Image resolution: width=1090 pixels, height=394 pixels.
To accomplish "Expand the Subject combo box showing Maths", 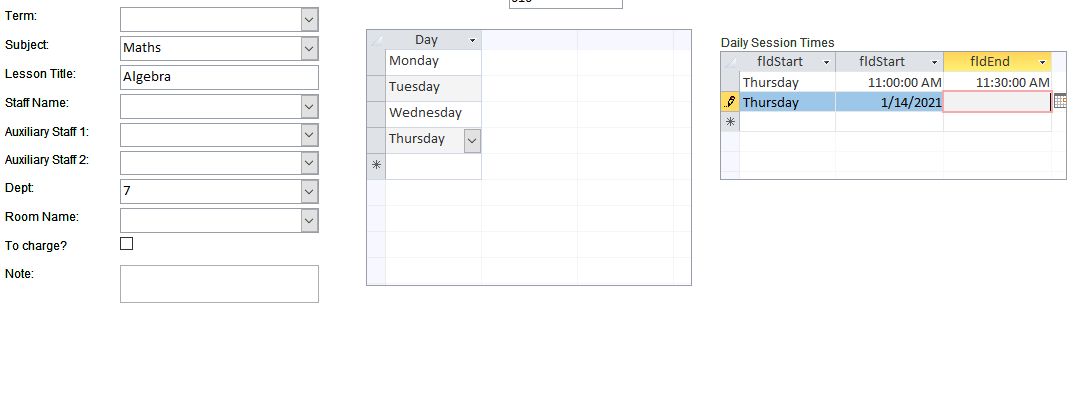I will click(309, 48).
